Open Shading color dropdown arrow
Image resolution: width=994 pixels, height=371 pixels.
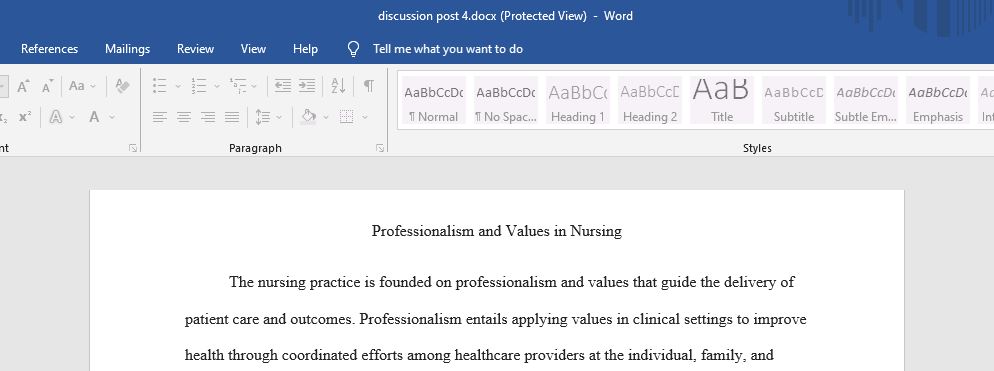pyautogui.click(x=326, y=117)
